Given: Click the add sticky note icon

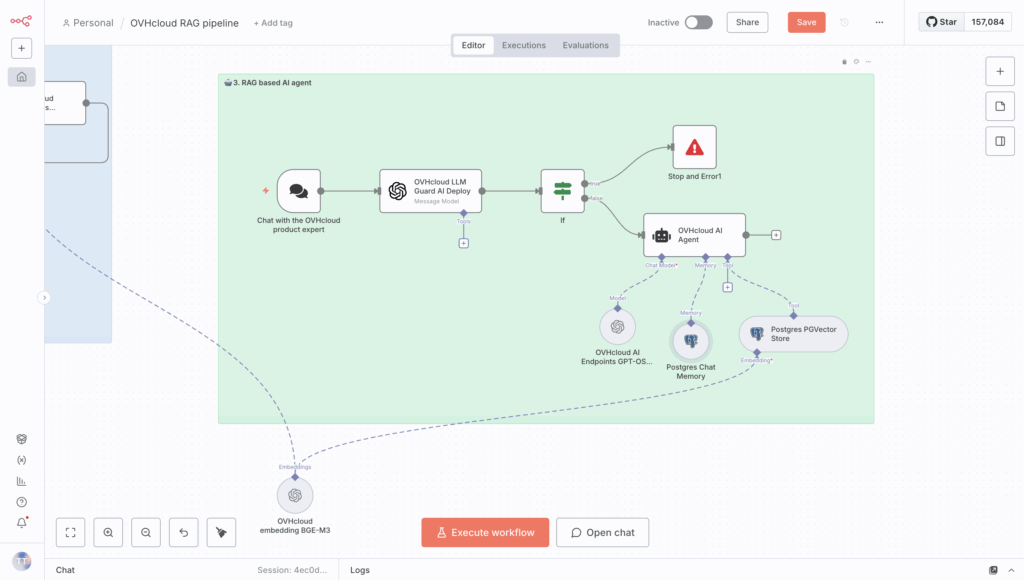Looking at the screenshot, I should coord(999,106).
